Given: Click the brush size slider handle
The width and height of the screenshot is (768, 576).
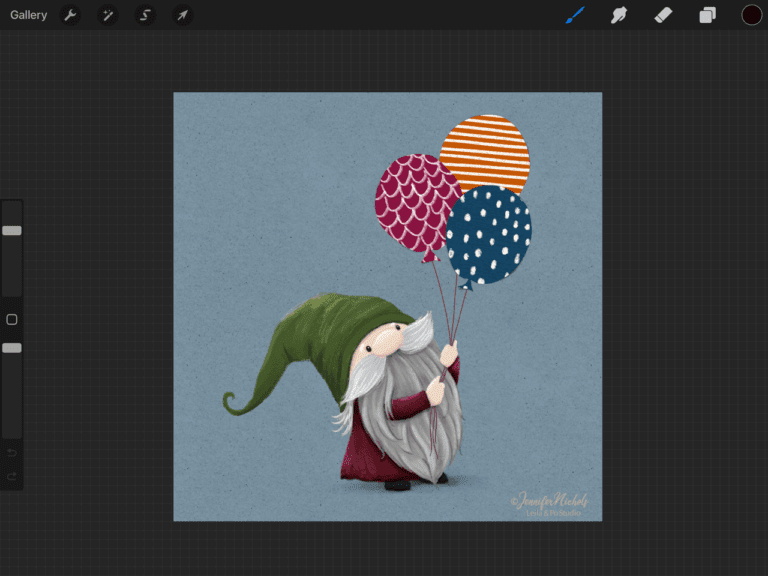Looking at the screenshot, I should tap(12, 230).
